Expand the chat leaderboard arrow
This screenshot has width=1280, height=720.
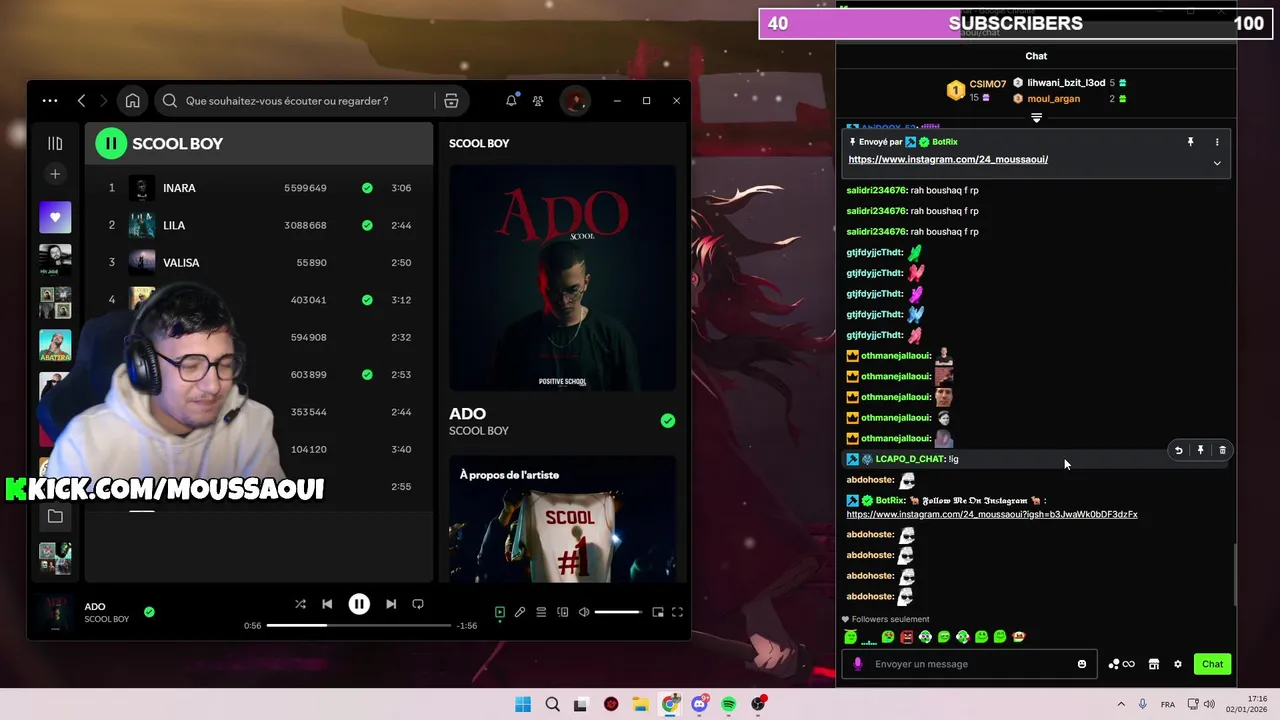click(1036, 118)
